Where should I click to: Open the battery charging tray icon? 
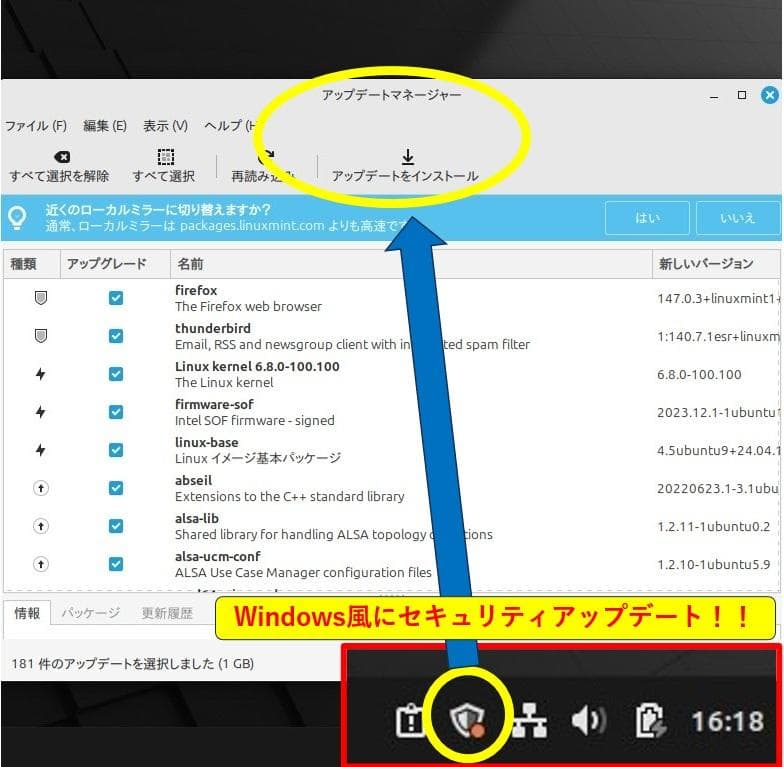tap(650, 721)
